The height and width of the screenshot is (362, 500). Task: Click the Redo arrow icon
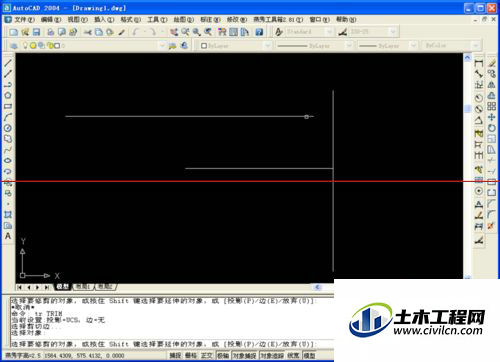pos(153,32)
